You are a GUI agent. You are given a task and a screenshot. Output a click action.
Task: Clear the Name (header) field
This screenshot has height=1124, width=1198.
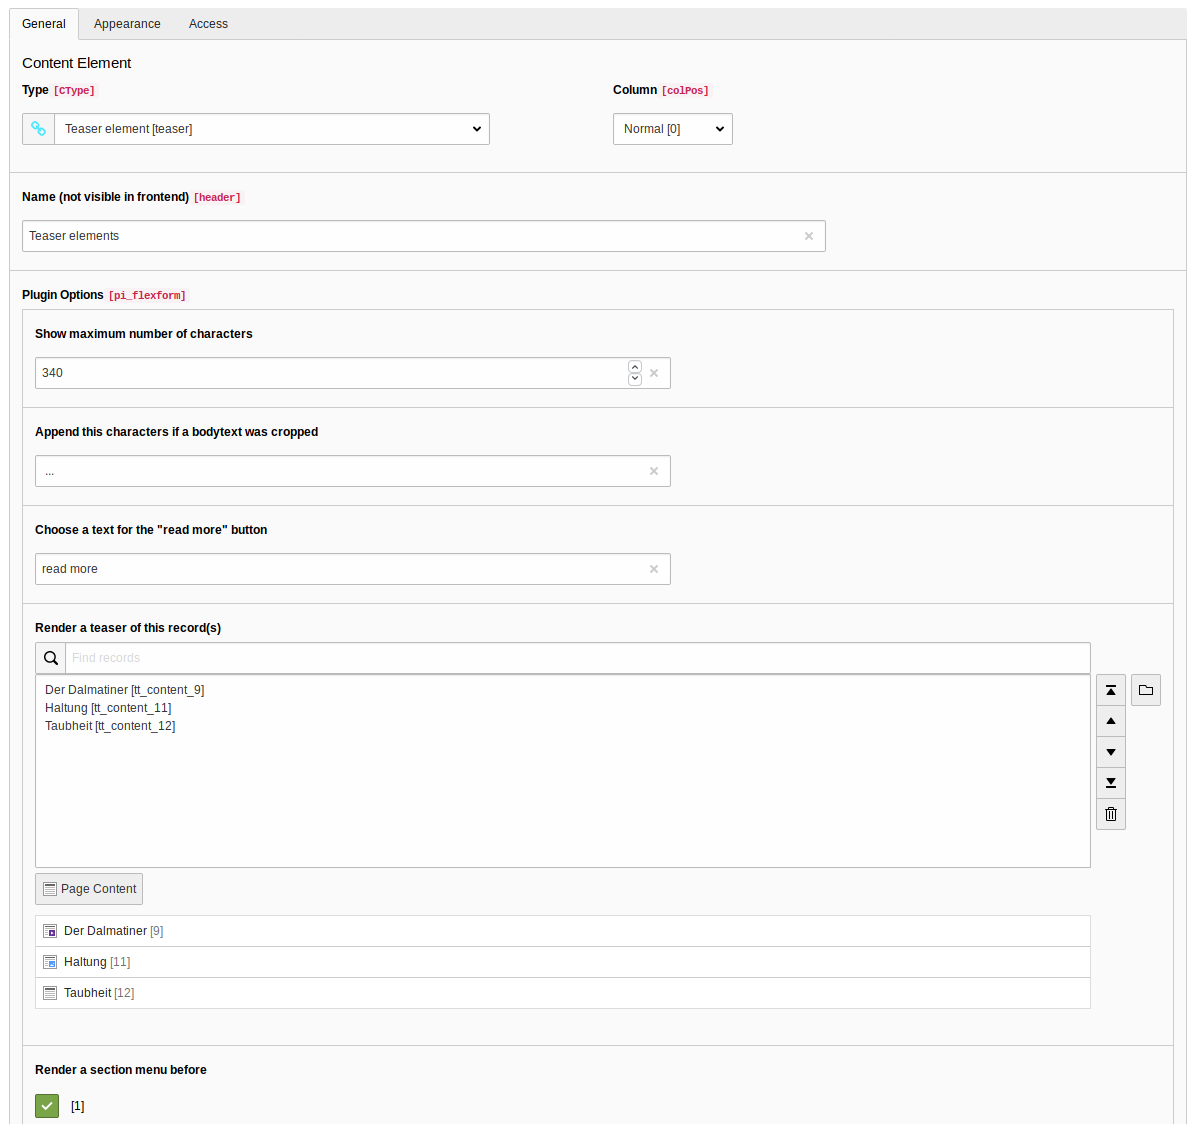coord(808,236)
